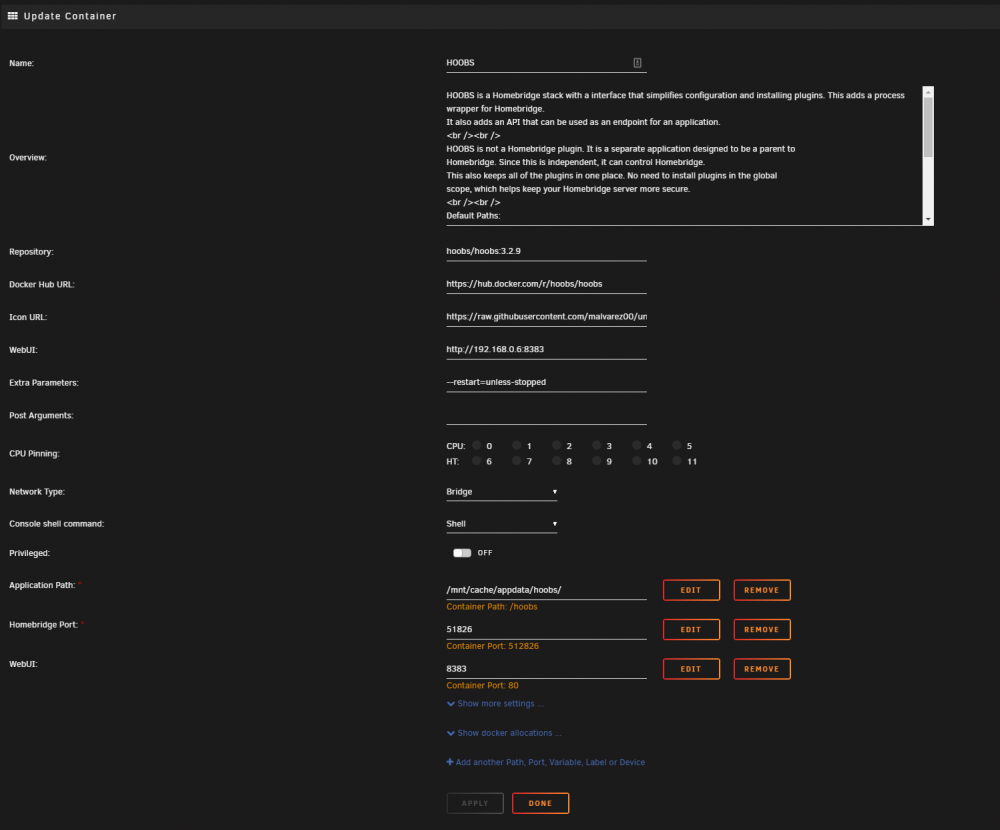Toggle CPU 4 pinning checkbox
Image resolution: width=1000 pixels, height=830 pixels.
[x=636, y=445]
